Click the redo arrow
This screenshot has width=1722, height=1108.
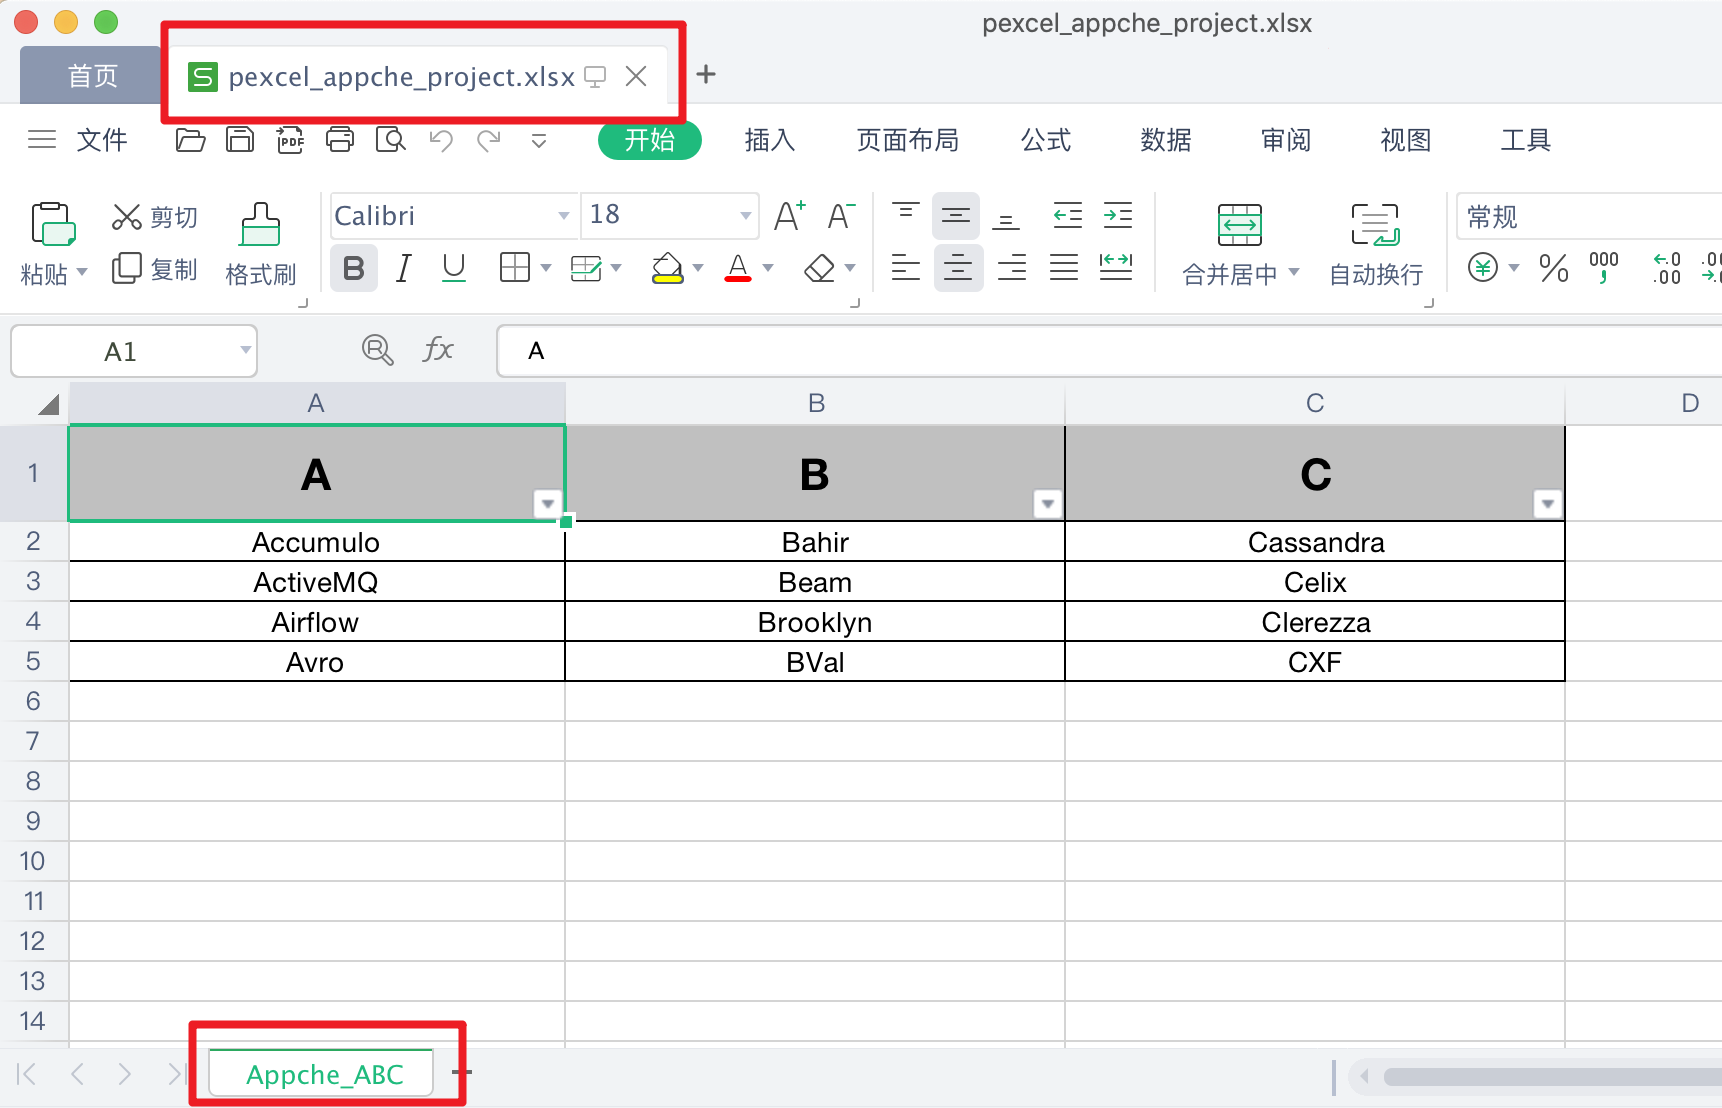click(x=489, y=140)
